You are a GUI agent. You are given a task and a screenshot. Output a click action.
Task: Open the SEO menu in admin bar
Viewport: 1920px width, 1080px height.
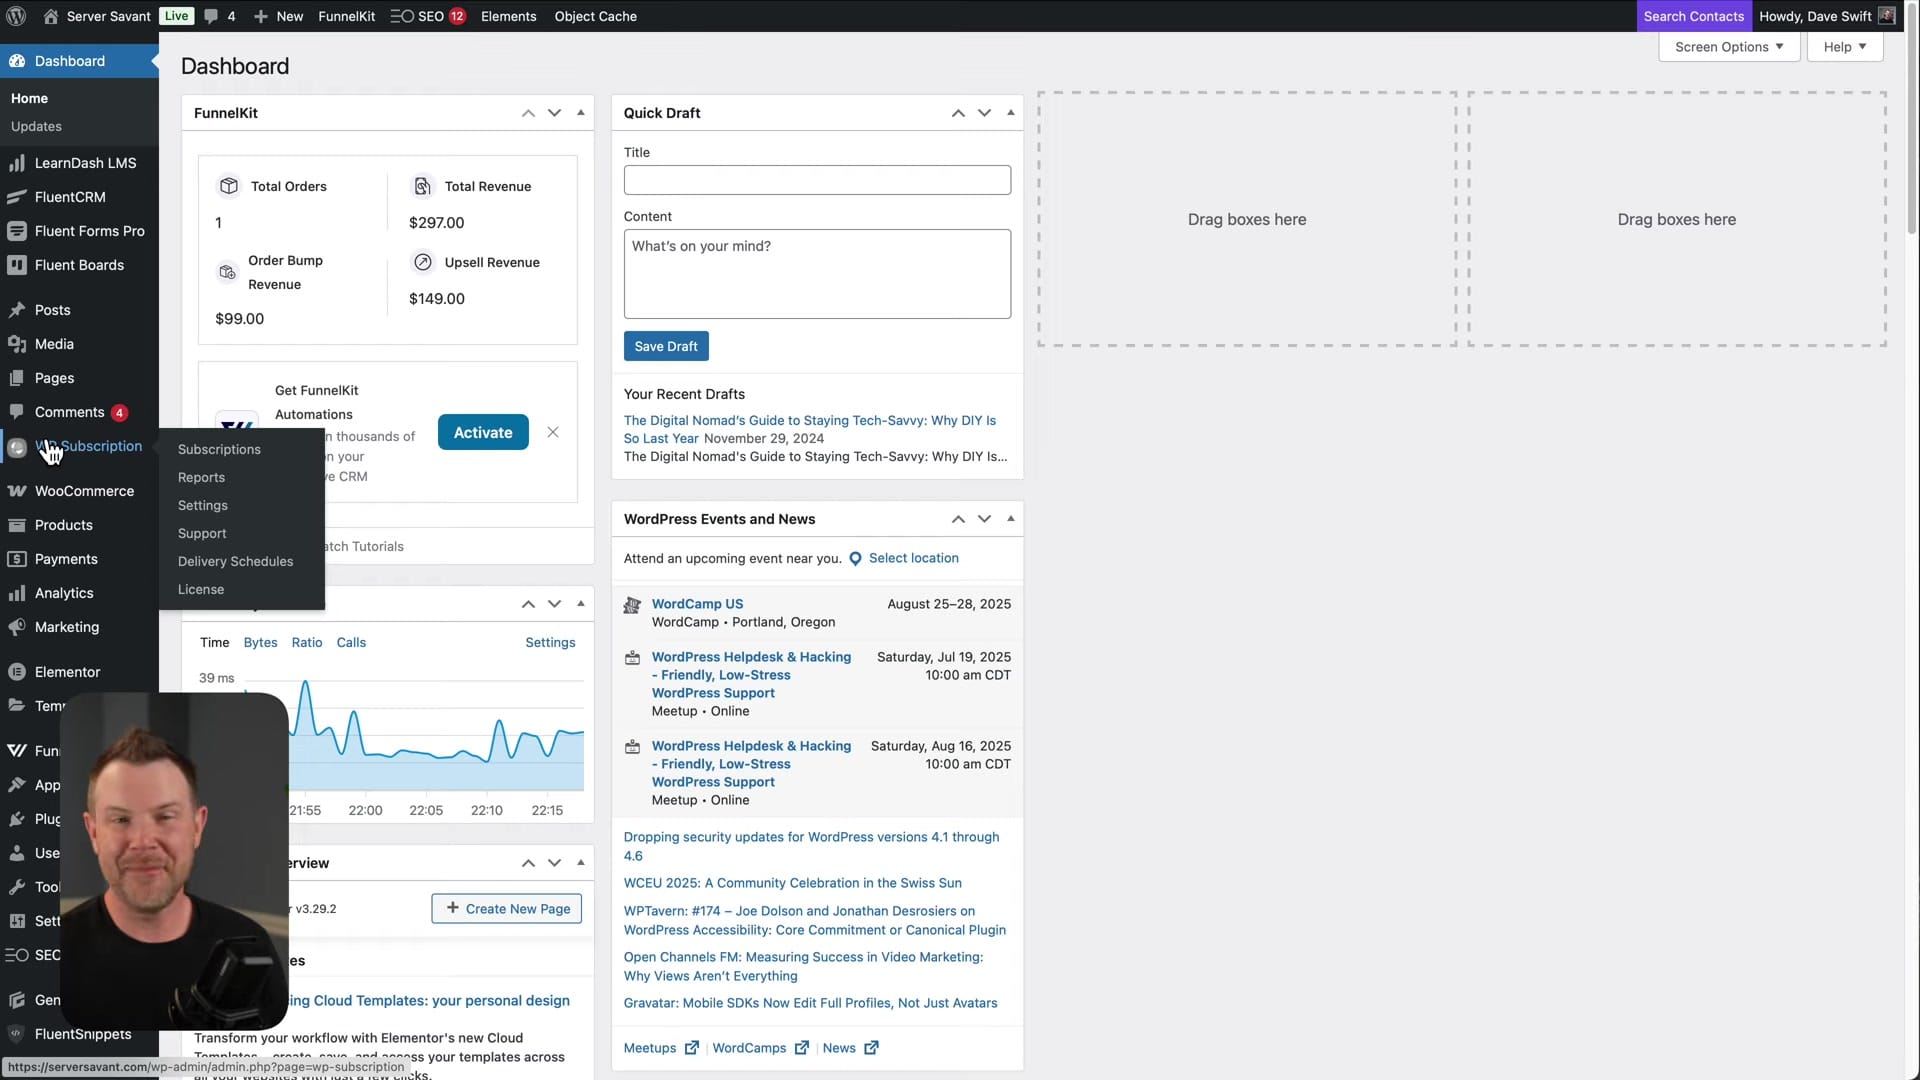click(x=428, y=16)
